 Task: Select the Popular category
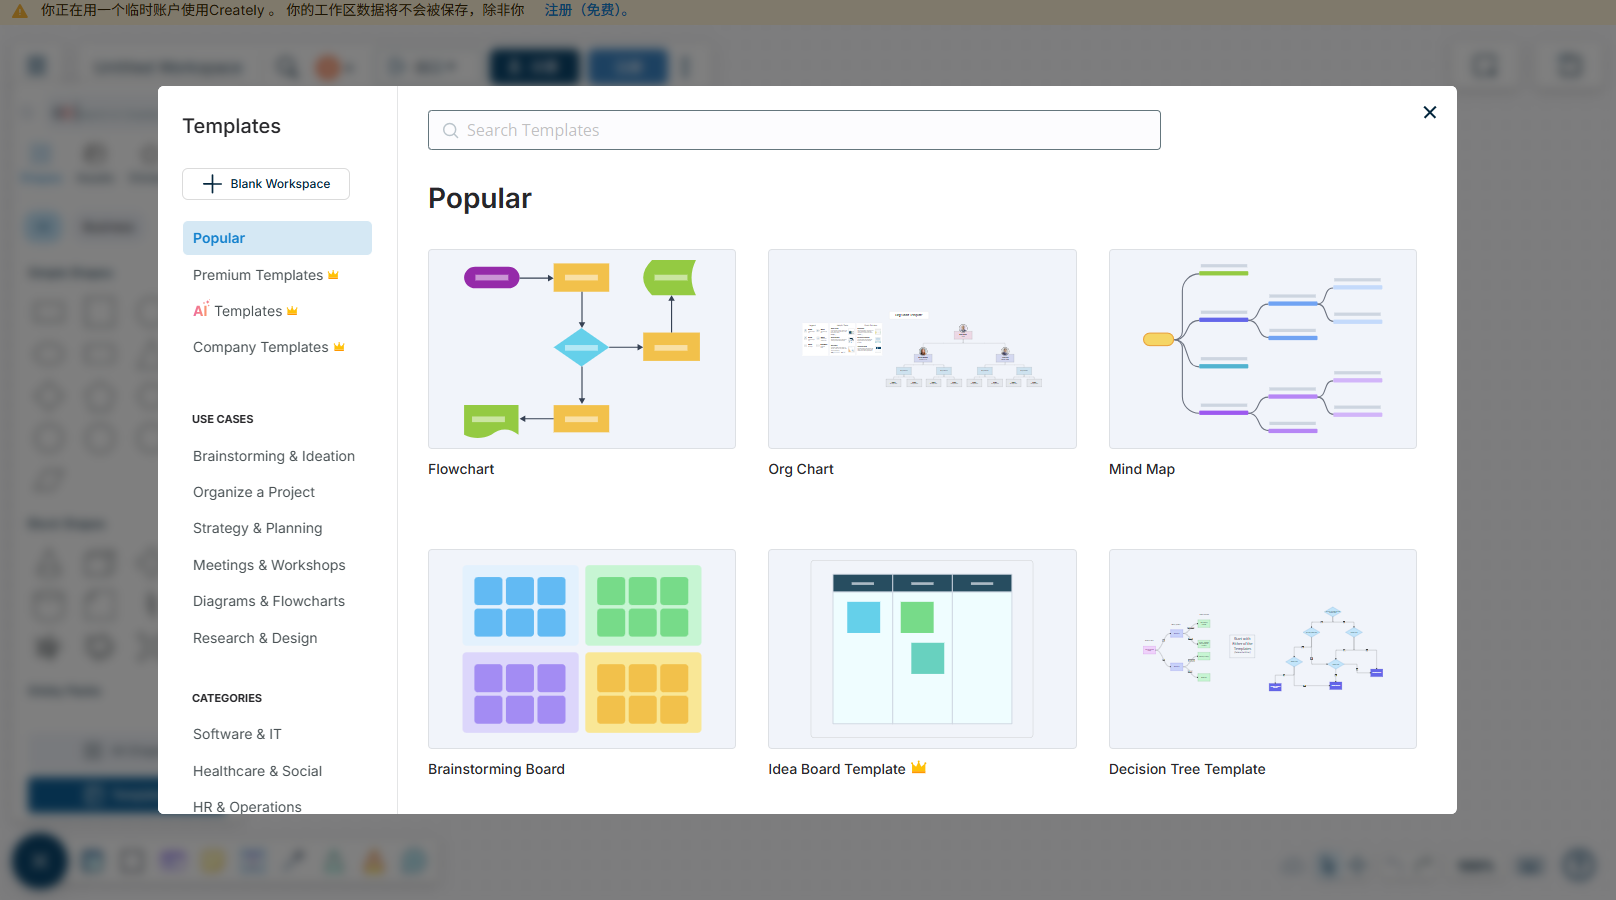(x=277, y=238)
